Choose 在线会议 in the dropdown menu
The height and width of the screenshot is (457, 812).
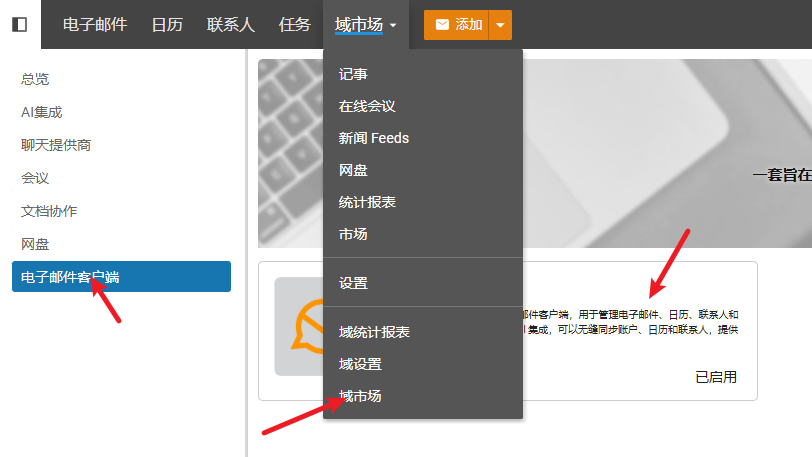[x=368, y=106]
